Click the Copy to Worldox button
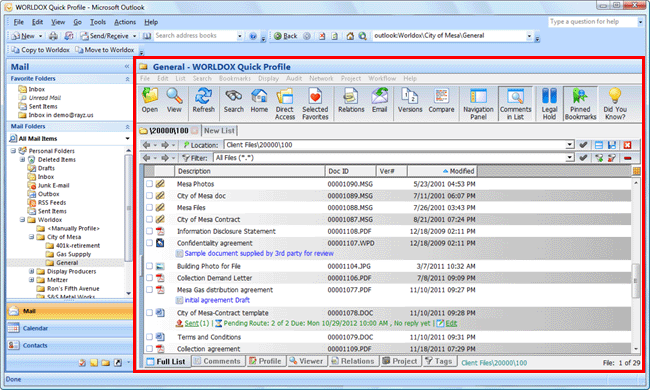Viewport: 650px width, 390px height. click(x=40, y=50)
